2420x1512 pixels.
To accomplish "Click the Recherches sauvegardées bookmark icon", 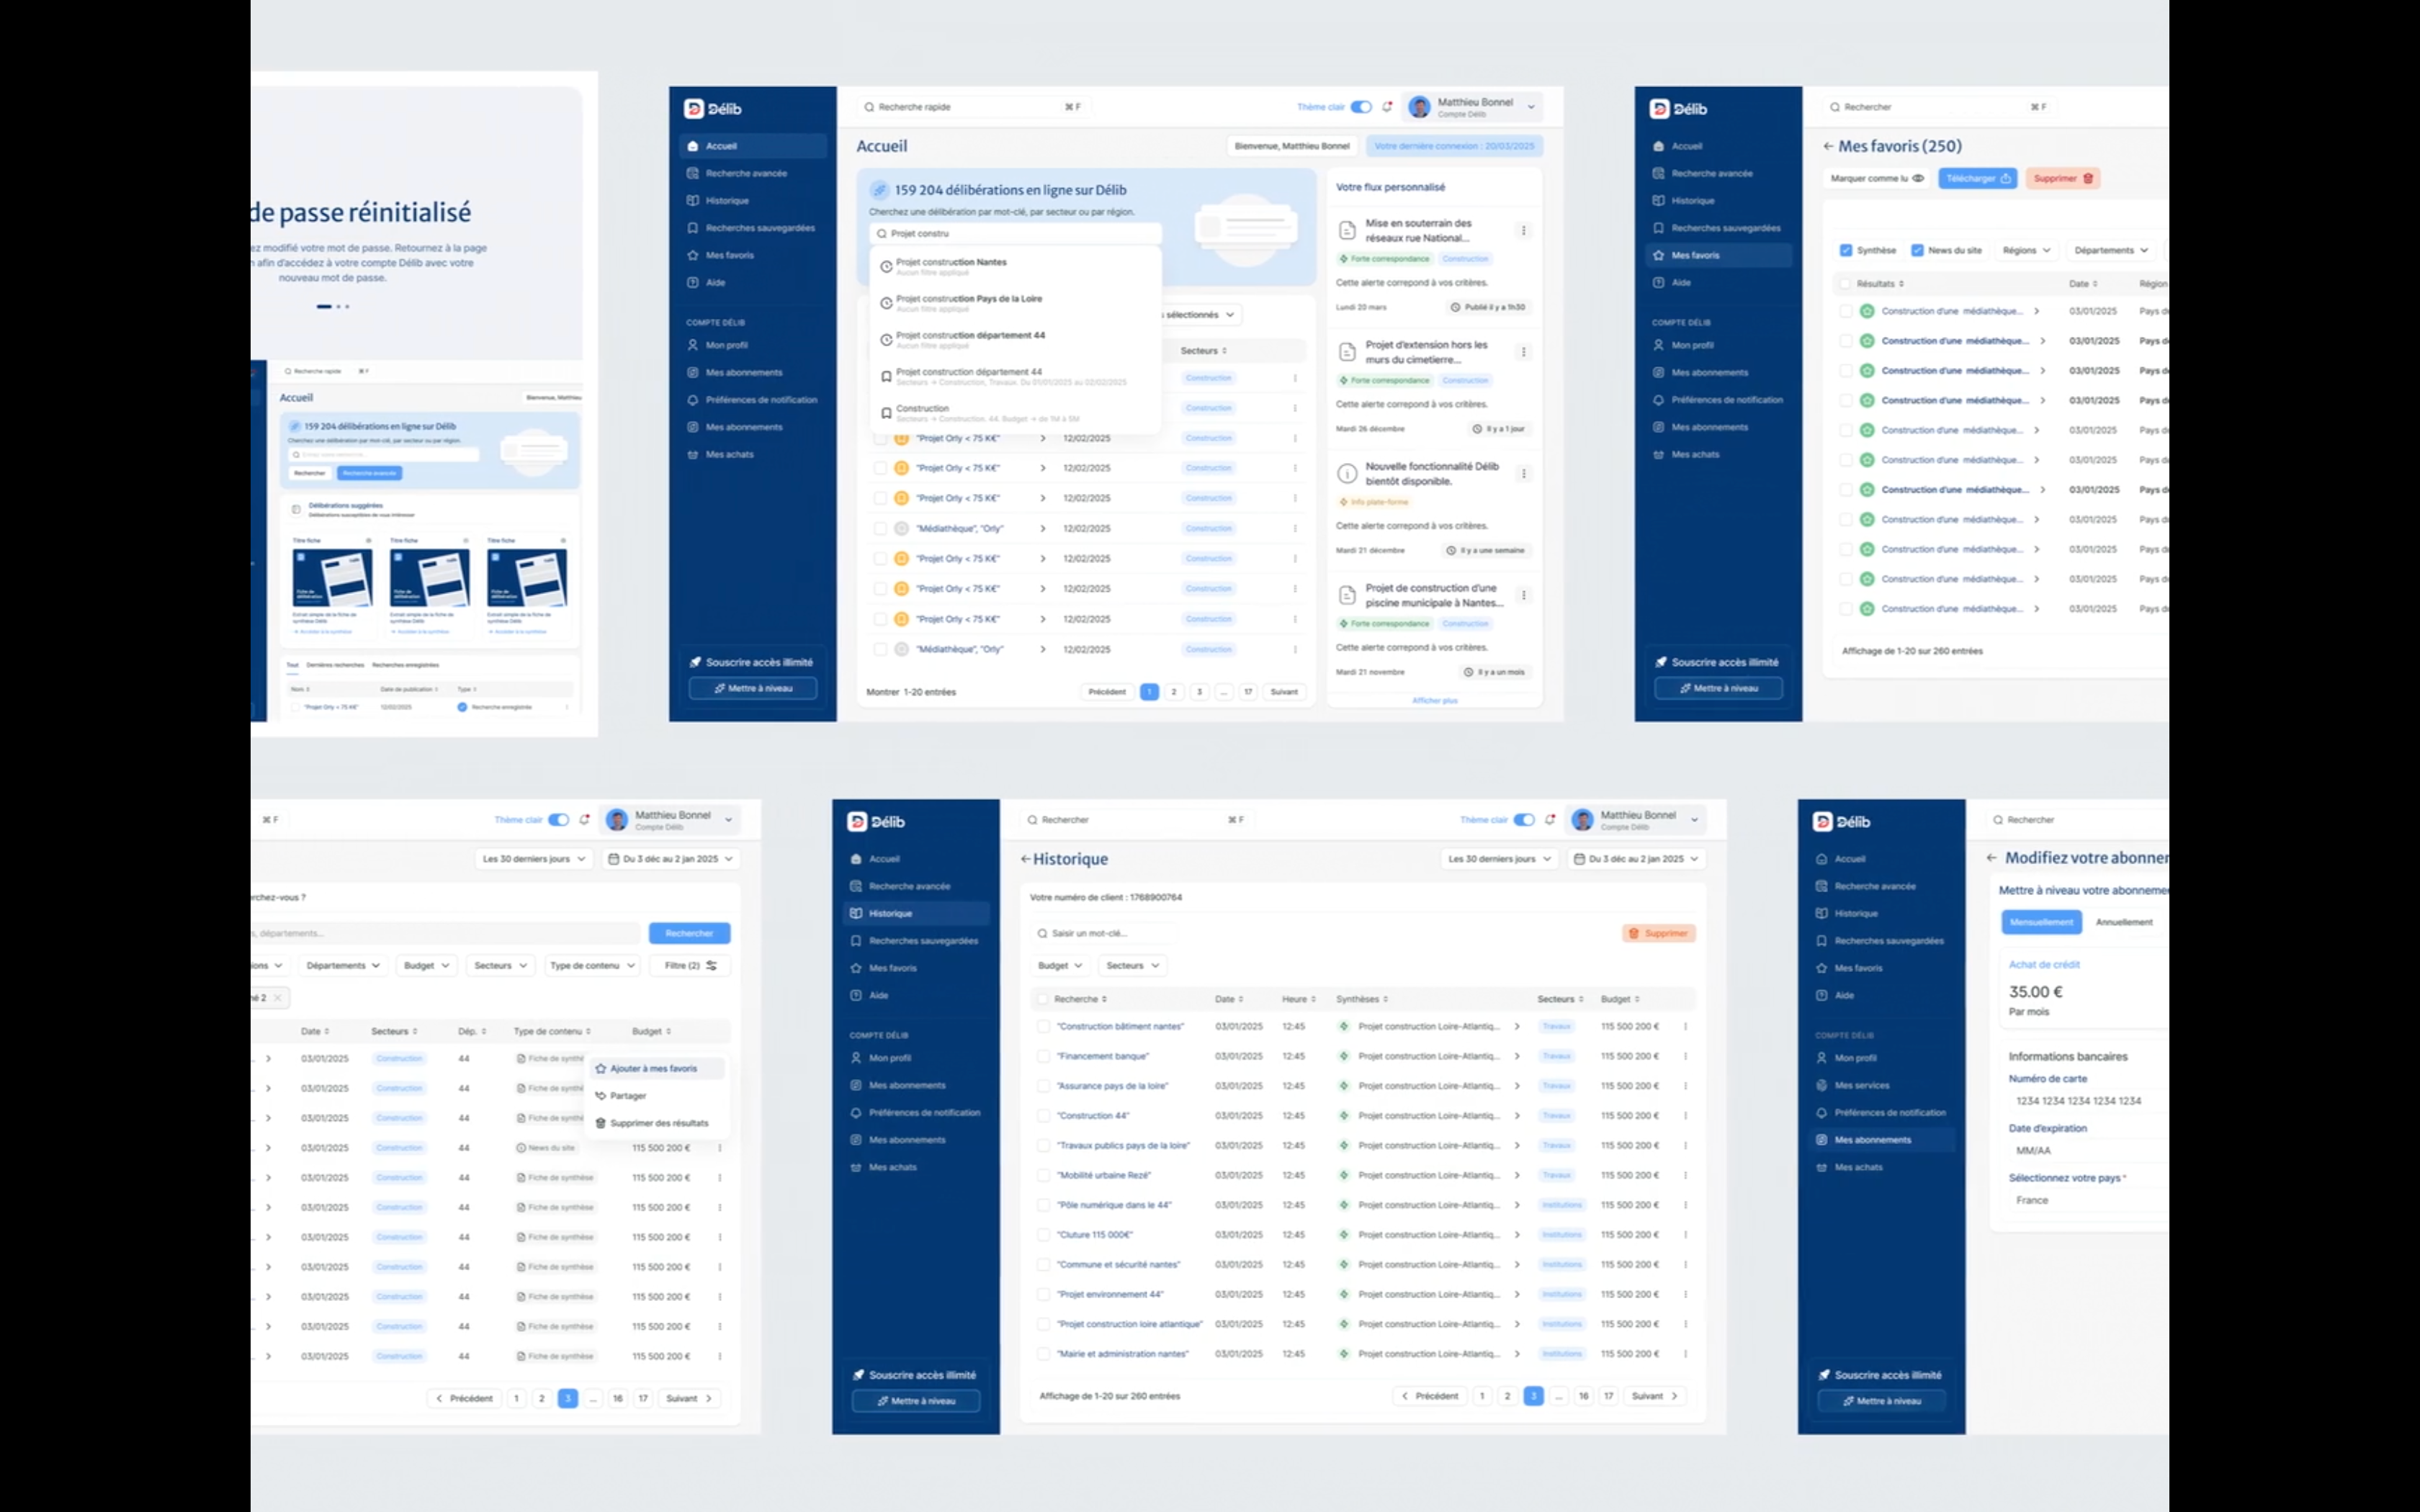I will tap(694, 227).
